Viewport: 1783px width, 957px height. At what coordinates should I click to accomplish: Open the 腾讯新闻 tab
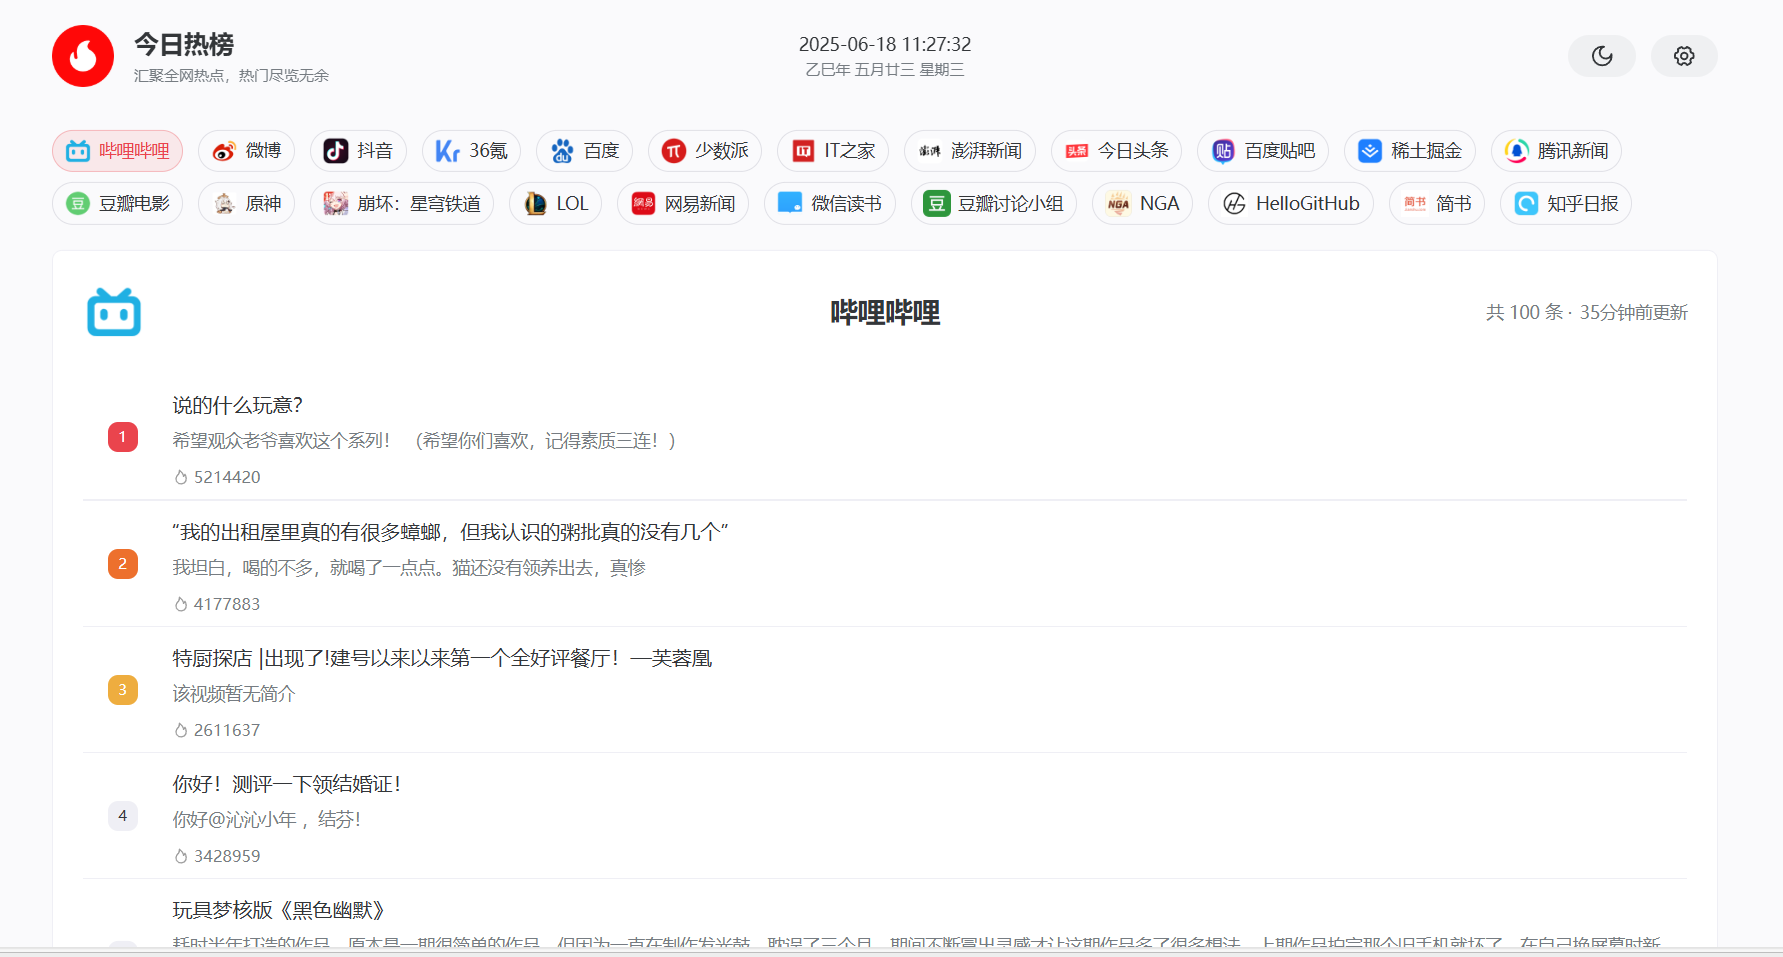coord(1556,151)
